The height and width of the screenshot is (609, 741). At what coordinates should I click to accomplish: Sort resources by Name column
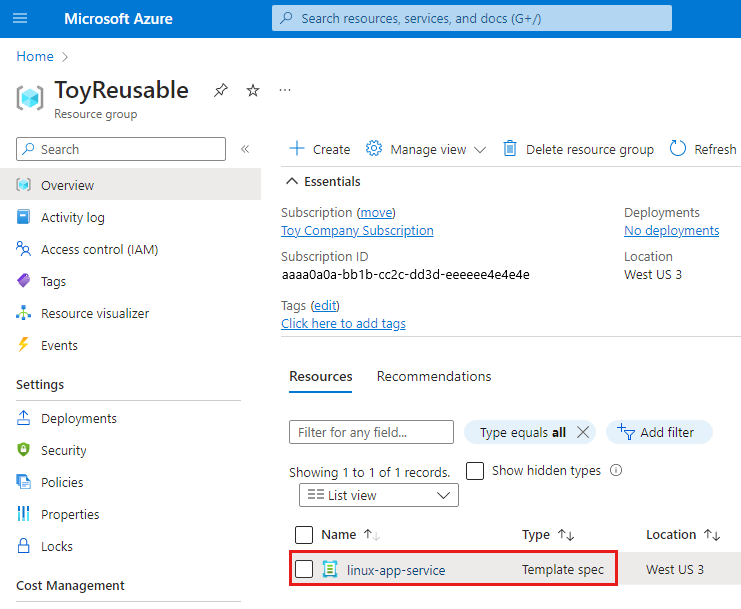(351, 535)
